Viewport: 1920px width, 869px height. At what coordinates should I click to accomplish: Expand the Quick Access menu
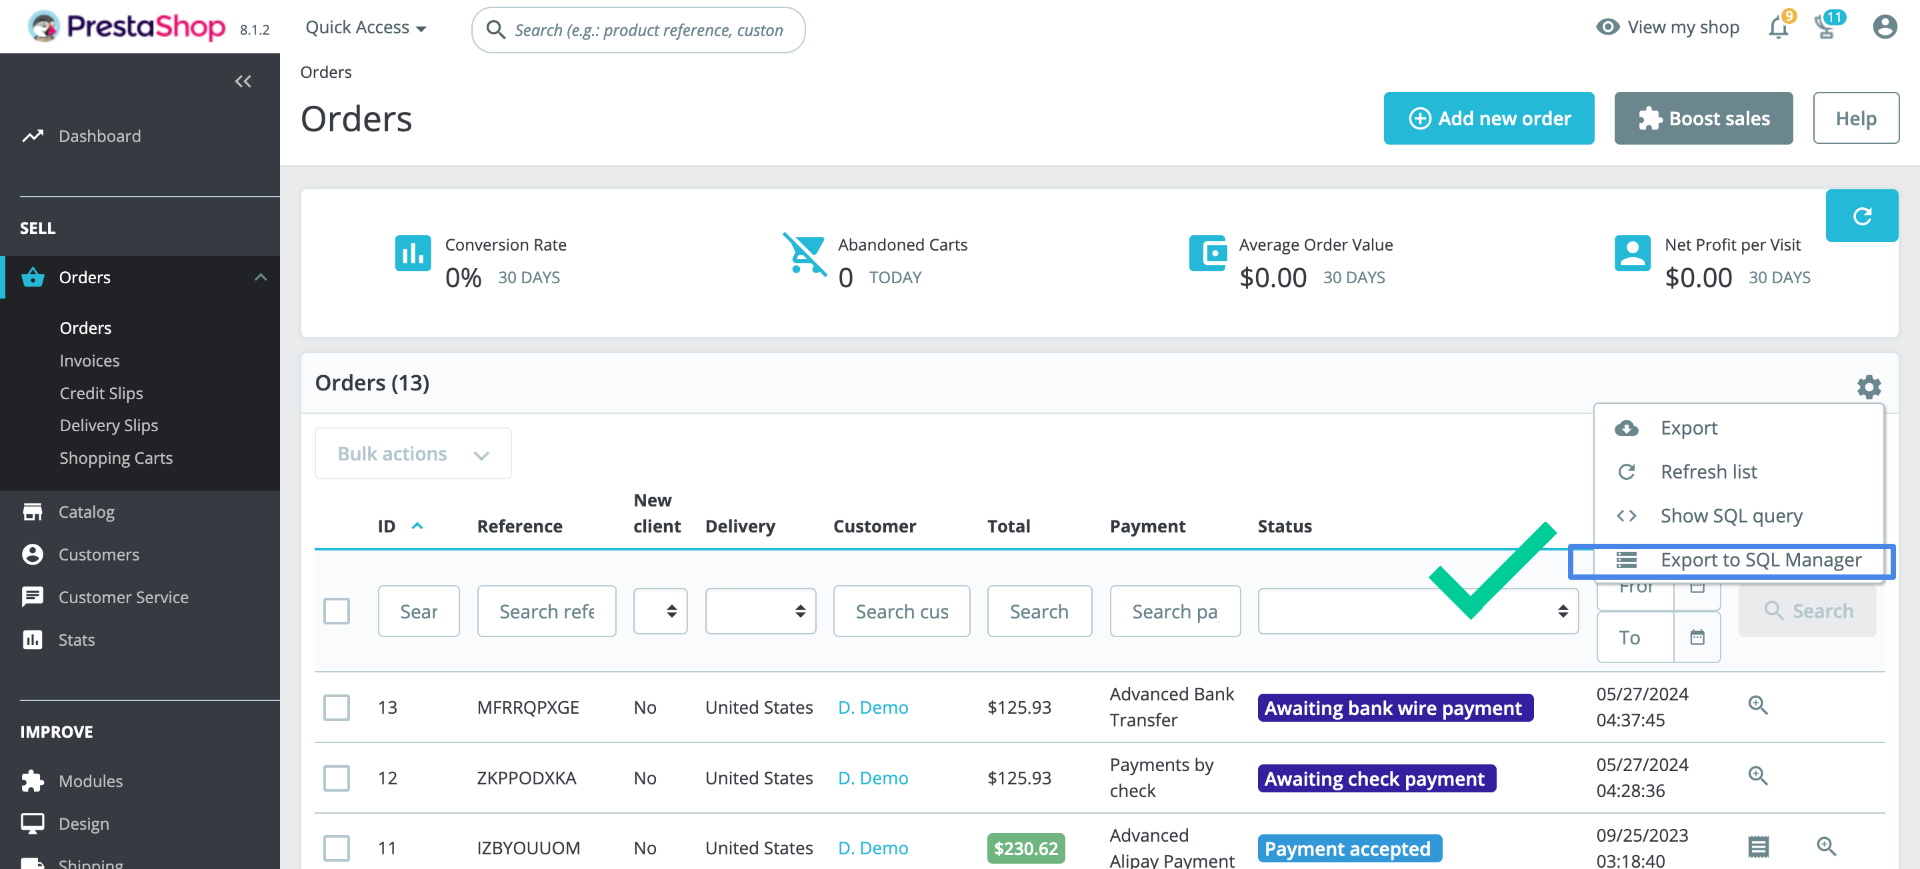[365, 28]
